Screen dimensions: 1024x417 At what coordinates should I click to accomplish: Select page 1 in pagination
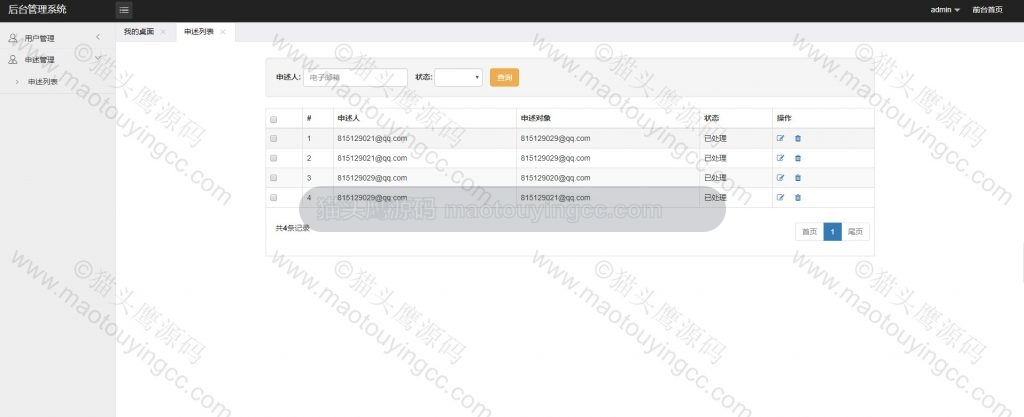tap(833, 232)
